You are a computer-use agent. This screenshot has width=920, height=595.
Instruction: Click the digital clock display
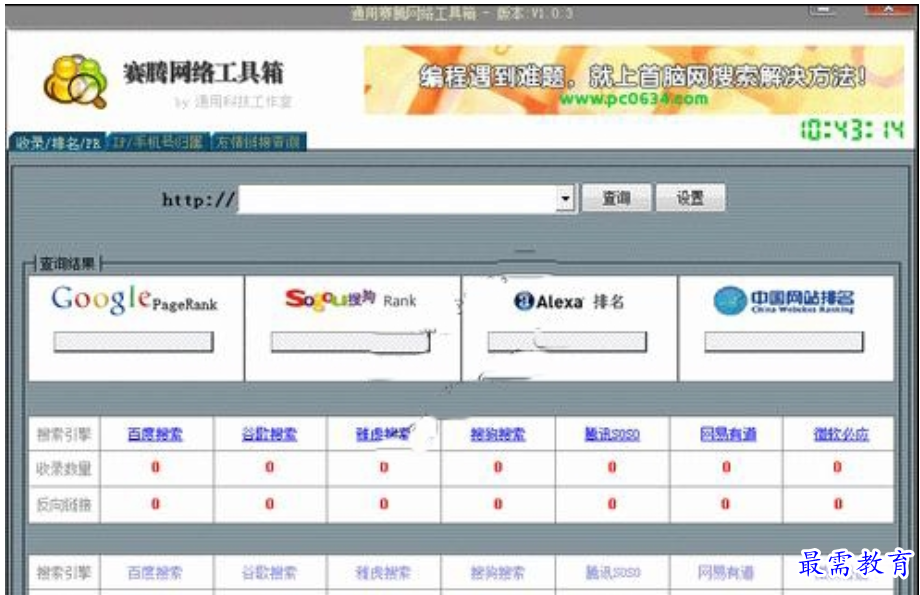tap(853, 130)
